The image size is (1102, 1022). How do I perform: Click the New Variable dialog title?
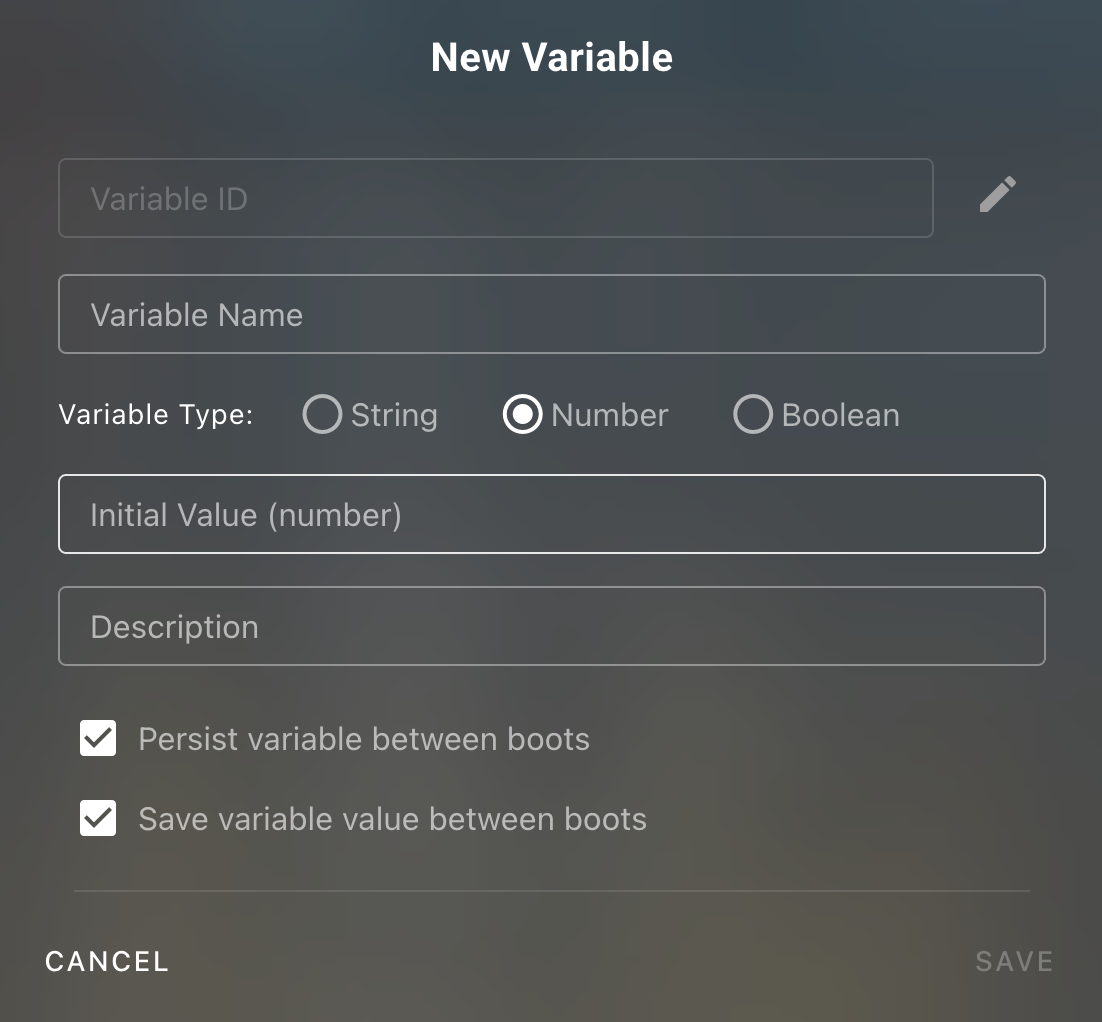551,57
